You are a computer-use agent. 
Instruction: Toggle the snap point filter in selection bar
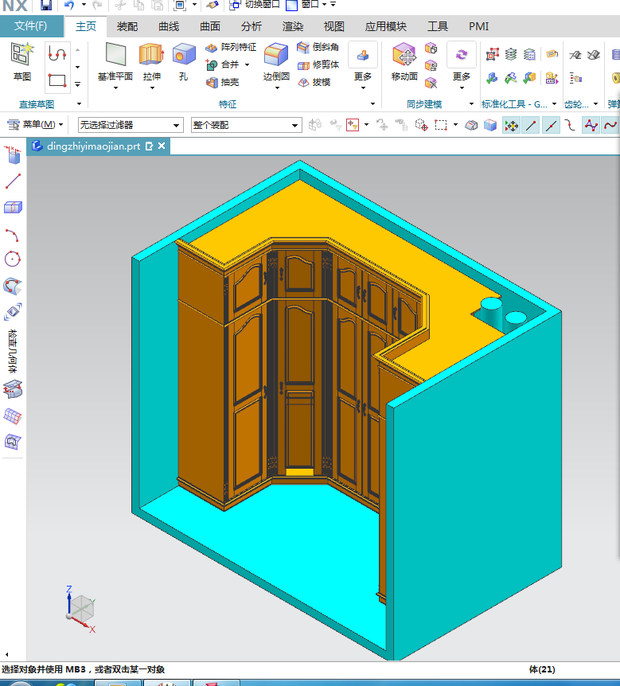click(512, 125)
